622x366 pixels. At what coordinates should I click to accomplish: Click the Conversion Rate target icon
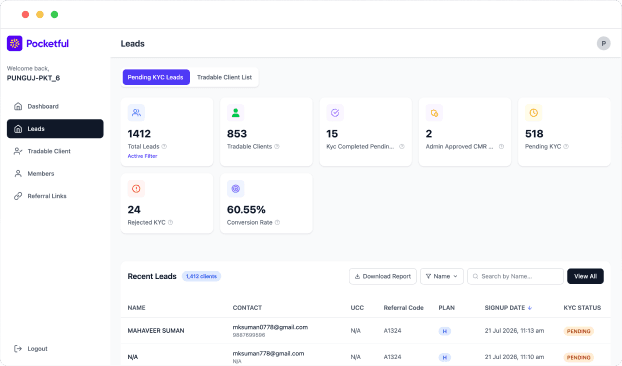pos(236,189)
